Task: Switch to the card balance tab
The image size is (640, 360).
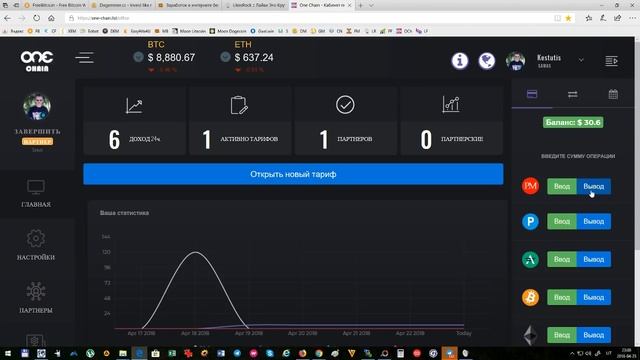Action: pyautogui.click(x=532, y=95)
